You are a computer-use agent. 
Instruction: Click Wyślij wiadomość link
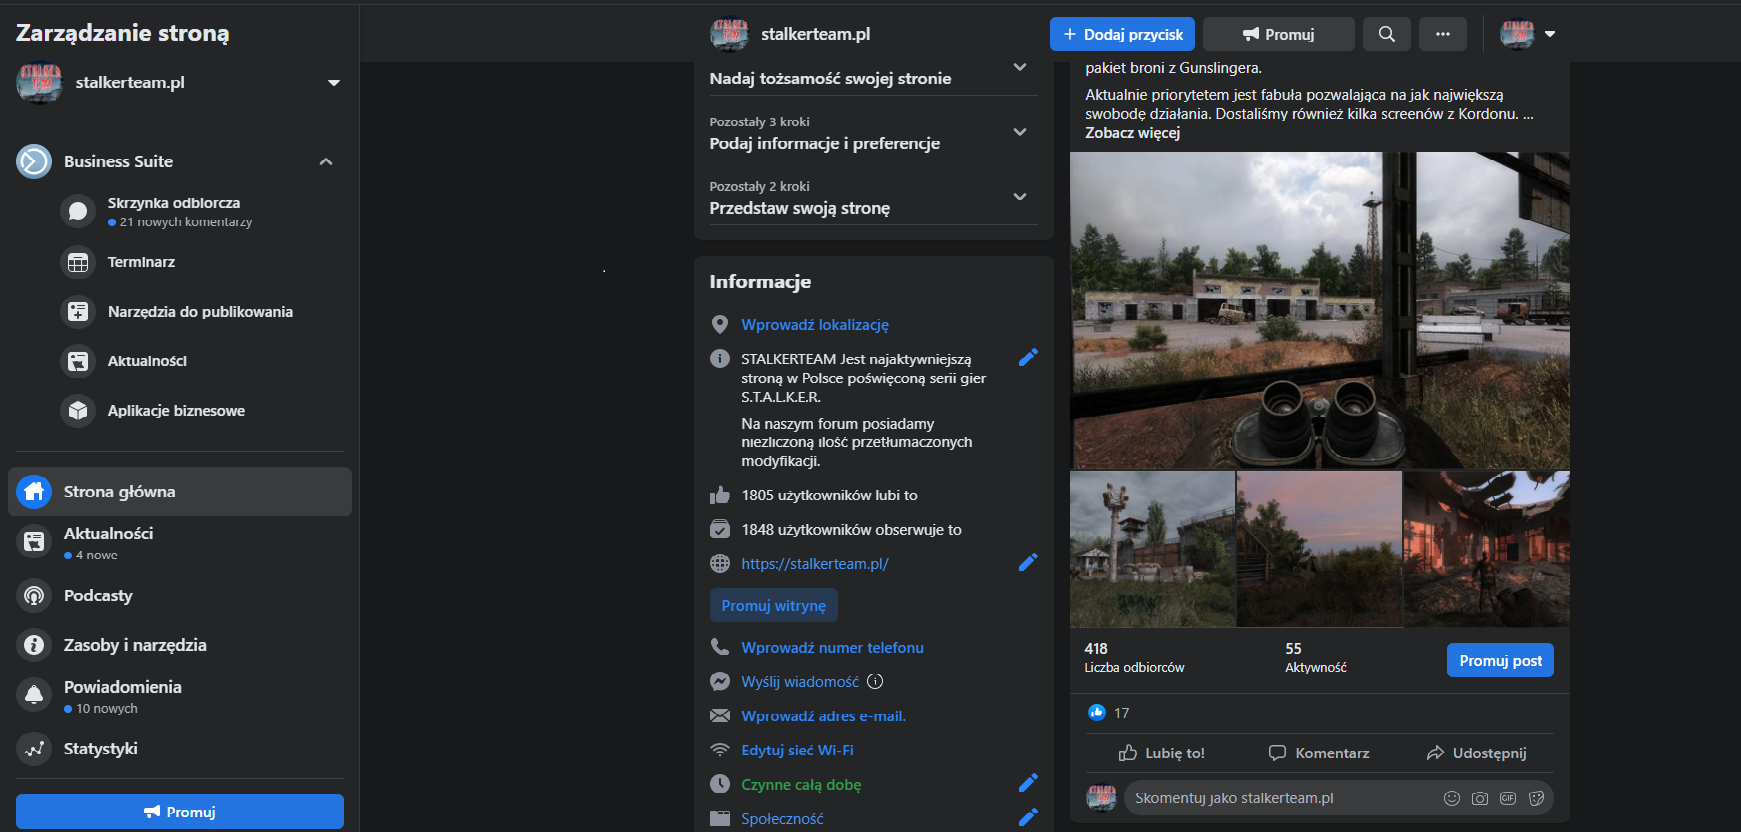pyautogui.click(x=800, y=682)
